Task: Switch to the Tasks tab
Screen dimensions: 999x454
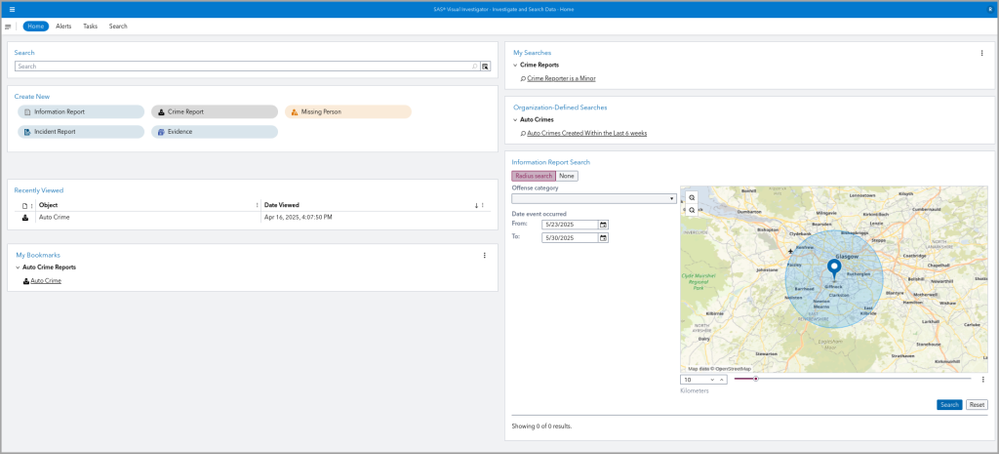Action: tap(90, 26)
